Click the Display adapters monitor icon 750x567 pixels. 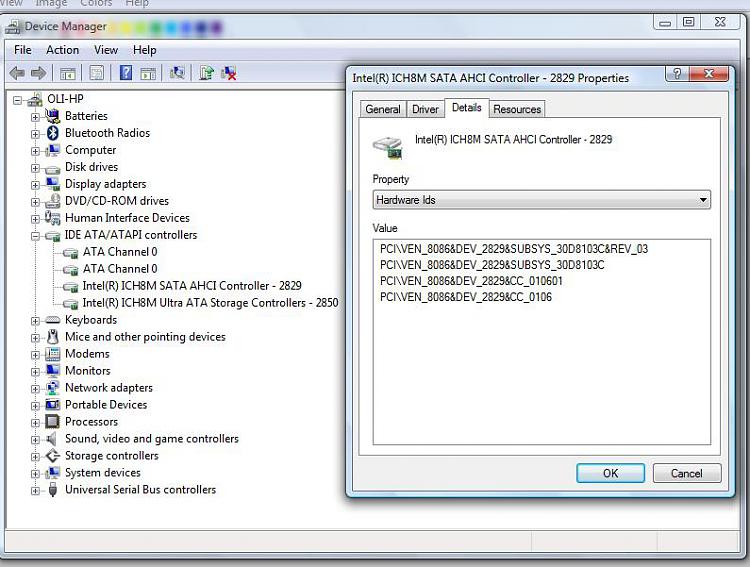click(x=53, y=184)
